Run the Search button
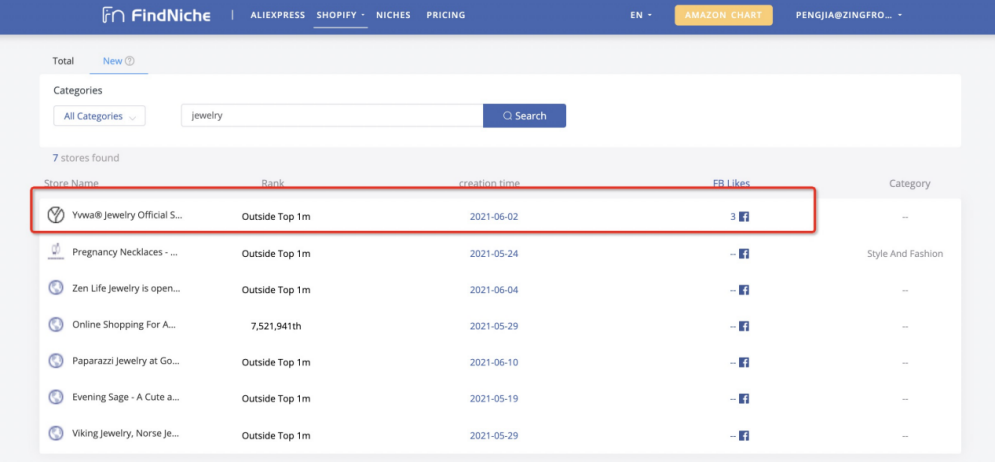The width and height of the screenshot is (995, 462). [x=524, y=116]
